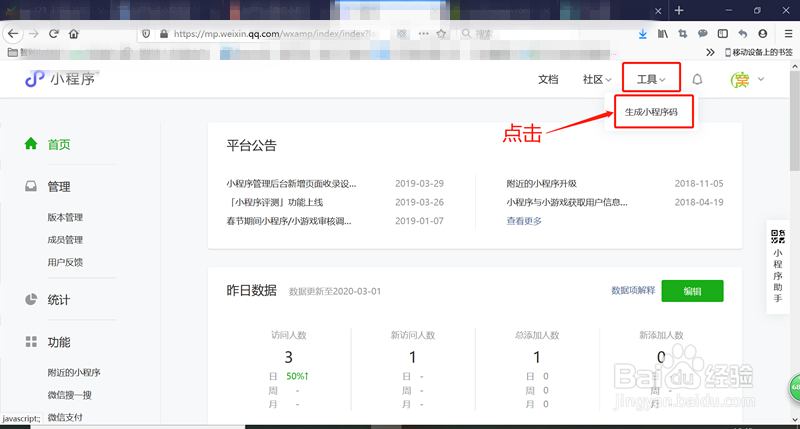
Task: Click the 数据更新至2020-03-01 text
Action: click(335, 291)
